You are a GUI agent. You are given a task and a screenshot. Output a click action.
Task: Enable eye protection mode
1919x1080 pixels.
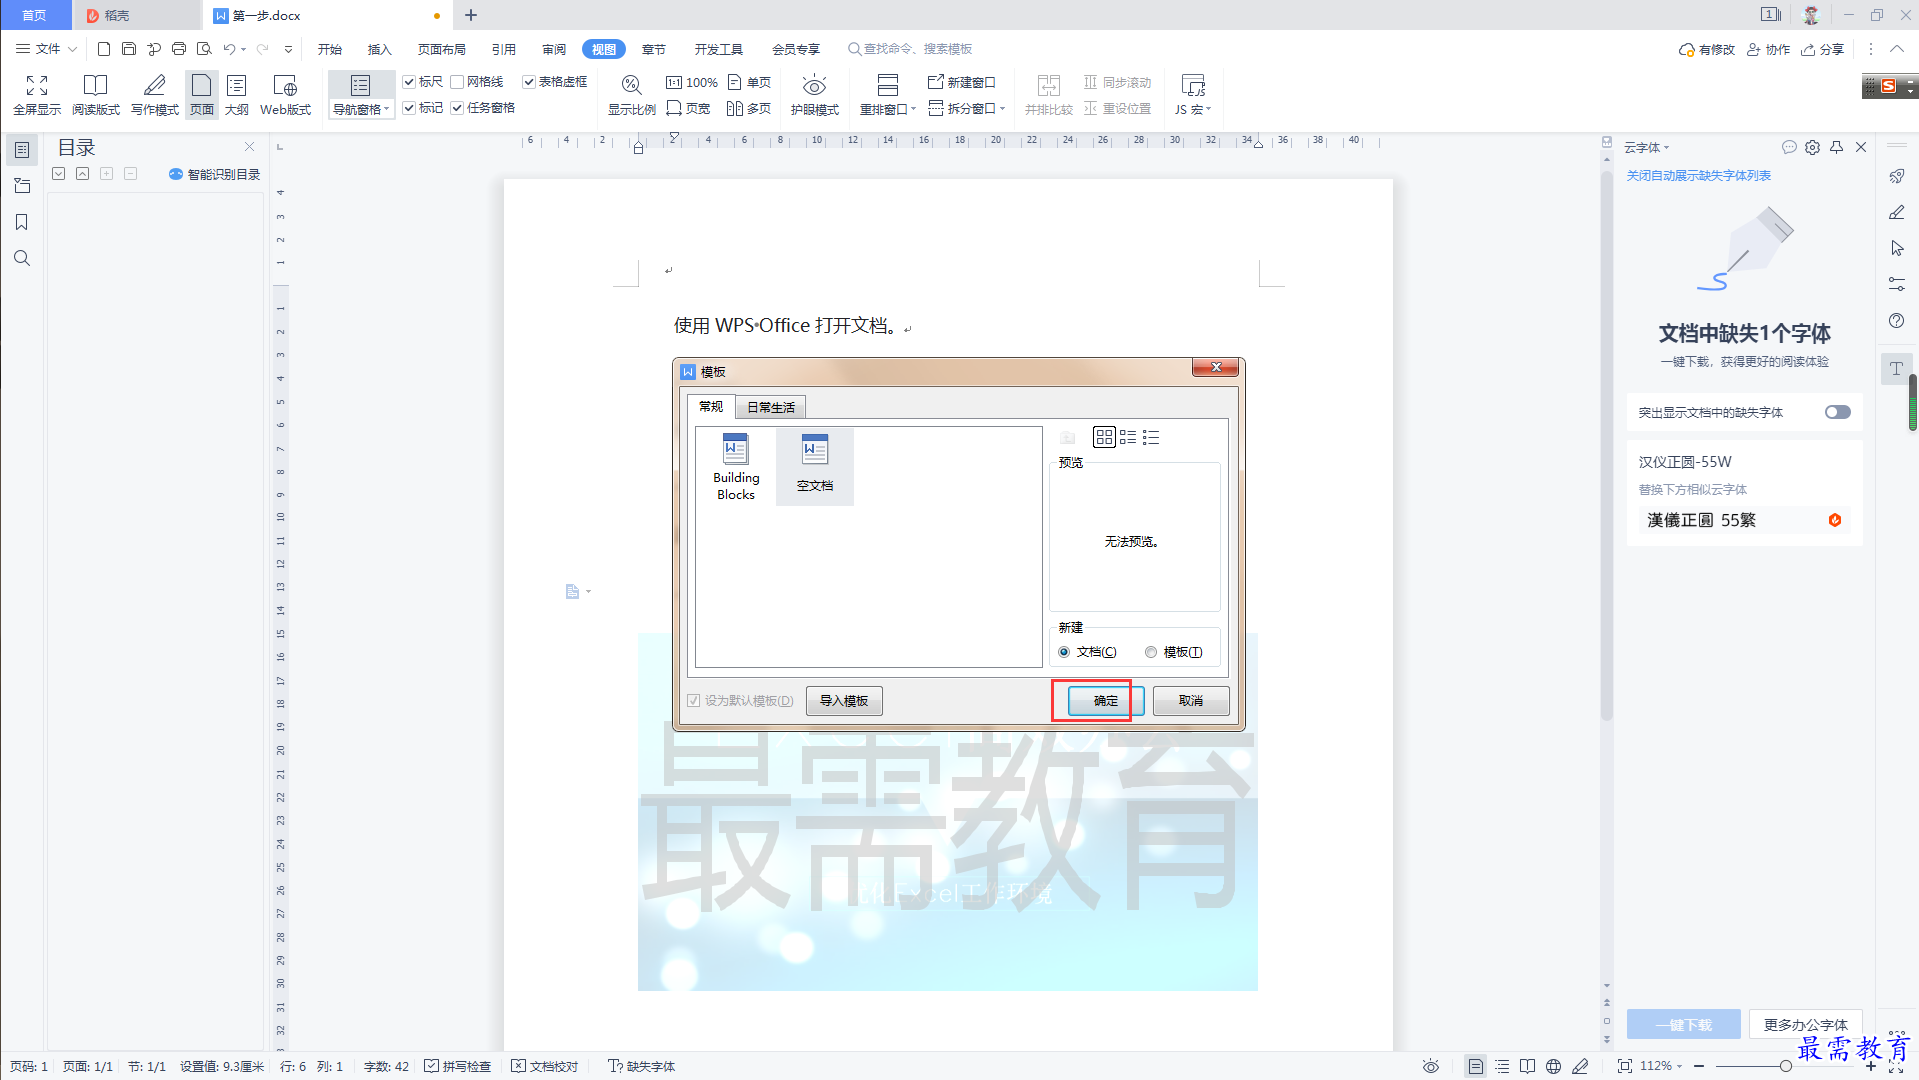tap(815, 95)
